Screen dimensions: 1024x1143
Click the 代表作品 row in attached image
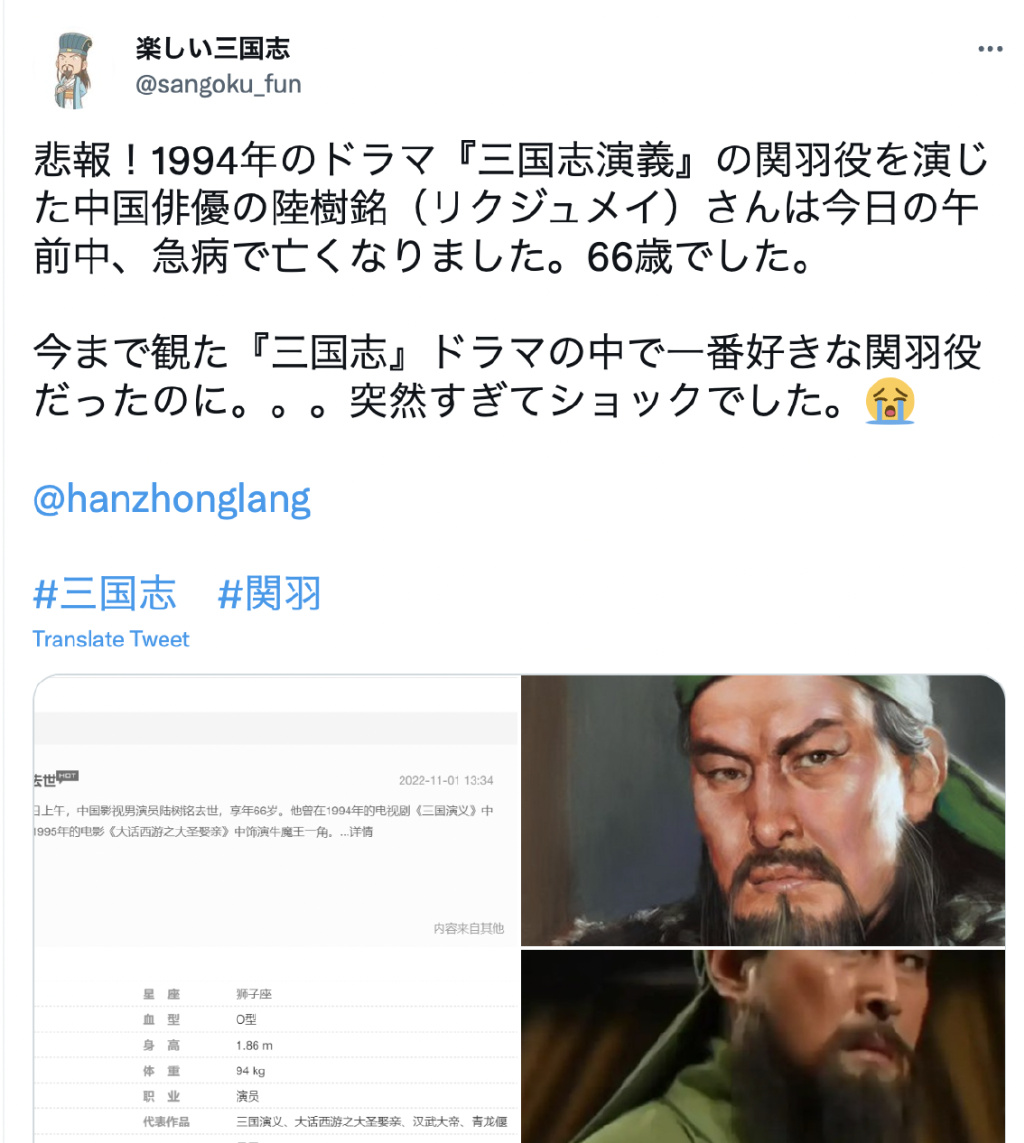(276, 1121)
